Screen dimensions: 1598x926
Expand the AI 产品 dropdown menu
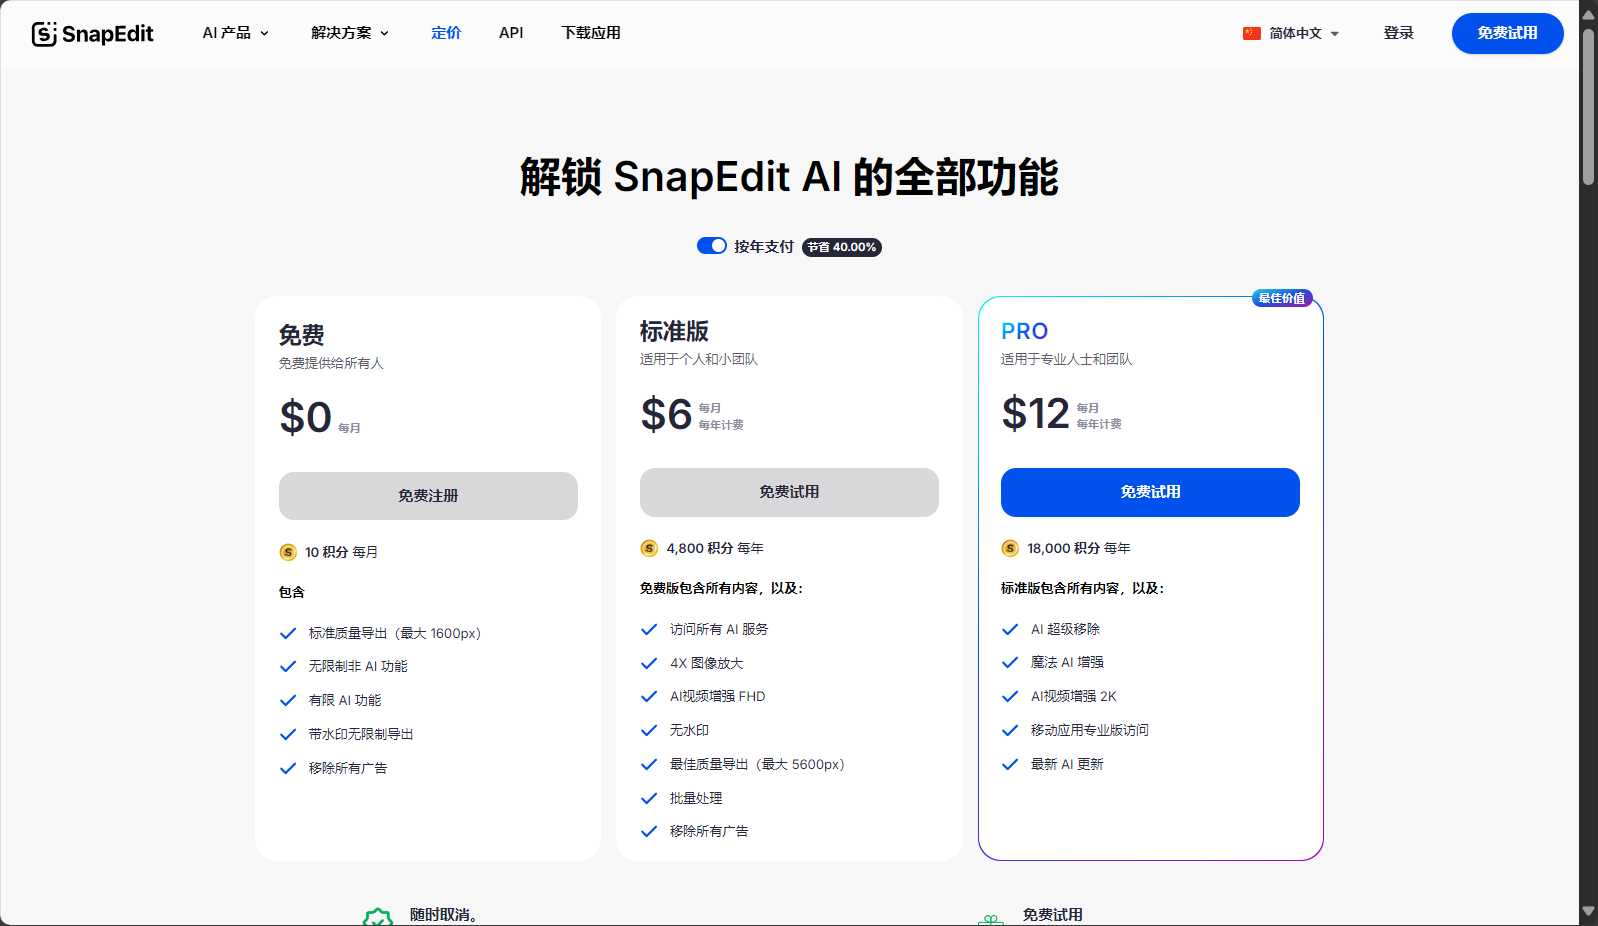[x=236, y=33]
